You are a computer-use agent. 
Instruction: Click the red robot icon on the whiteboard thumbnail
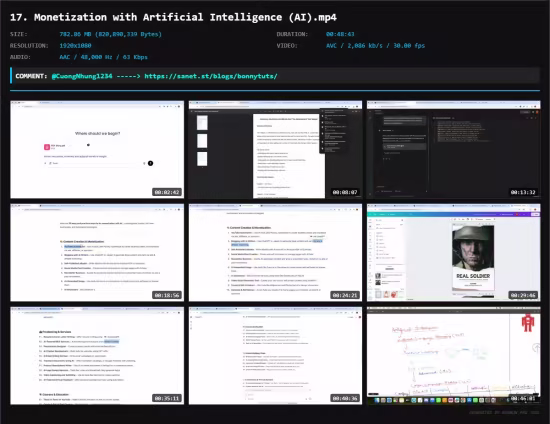click(528, 322)
